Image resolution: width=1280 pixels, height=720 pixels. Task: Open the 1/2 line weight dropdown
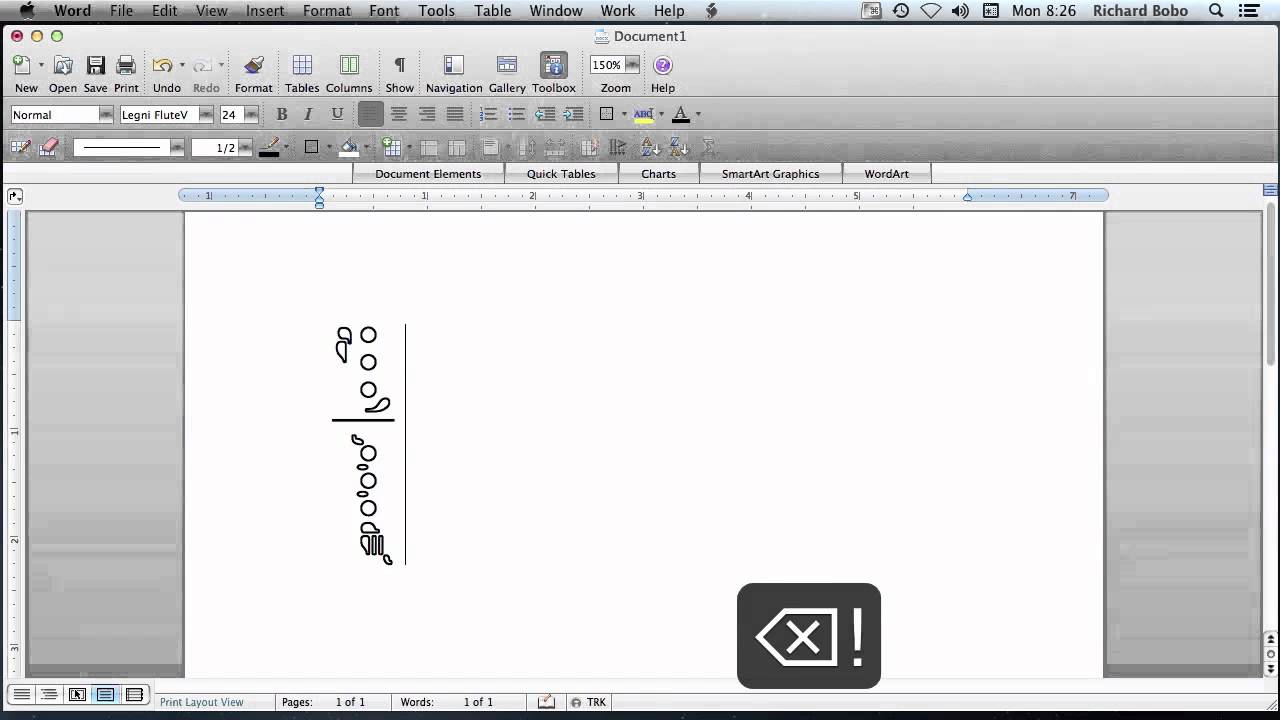tap(245, 148)
